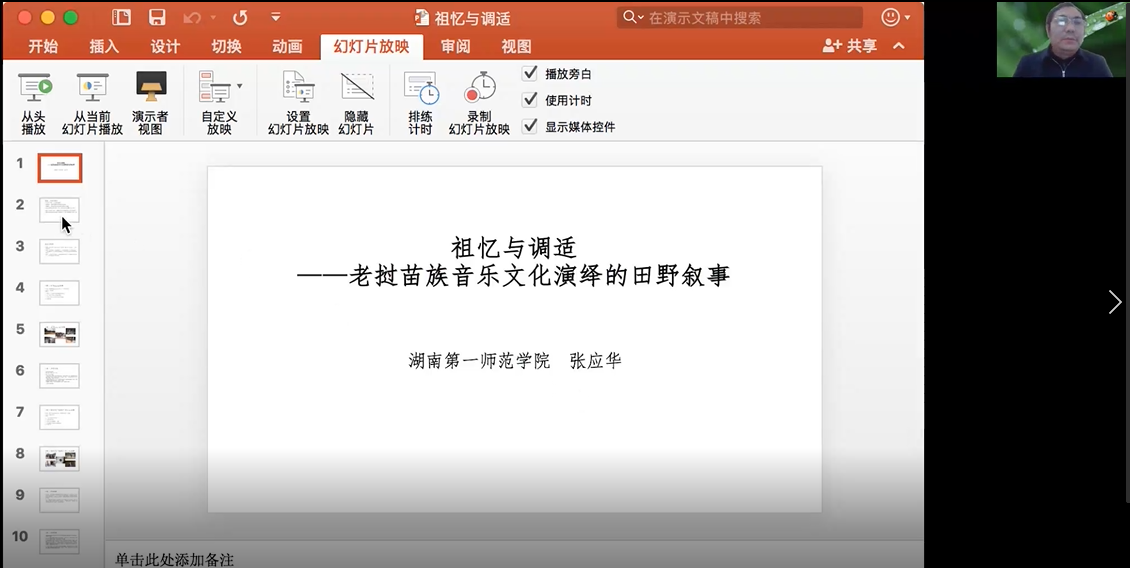Open the quick access toolbar customize dropdown

[275, 17]
